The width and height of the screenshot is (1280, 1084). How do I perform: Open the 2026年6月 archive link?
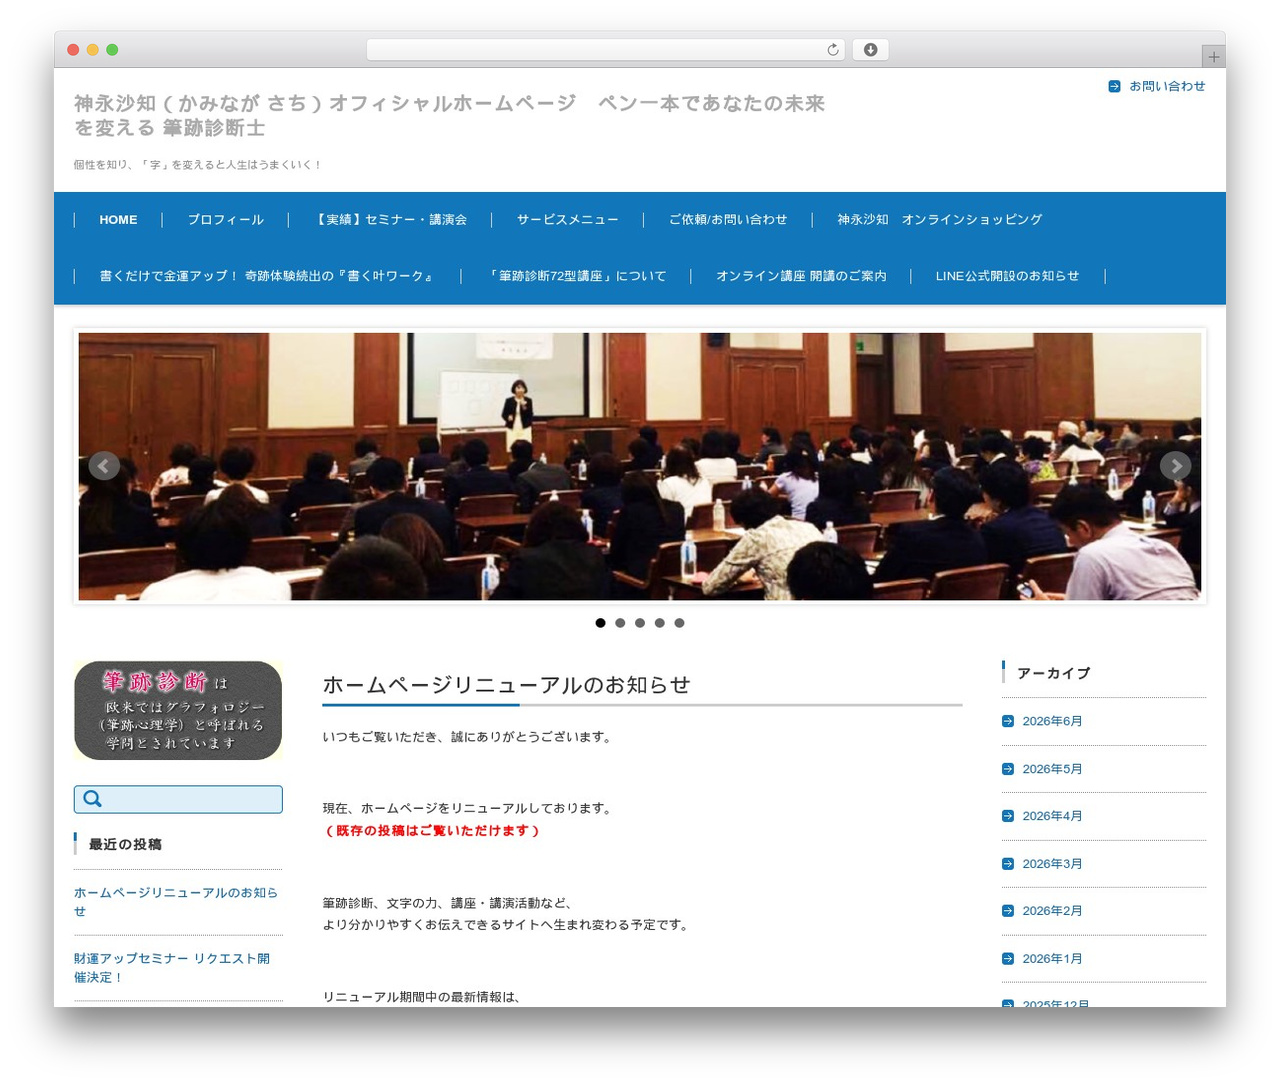(1052, 721)
